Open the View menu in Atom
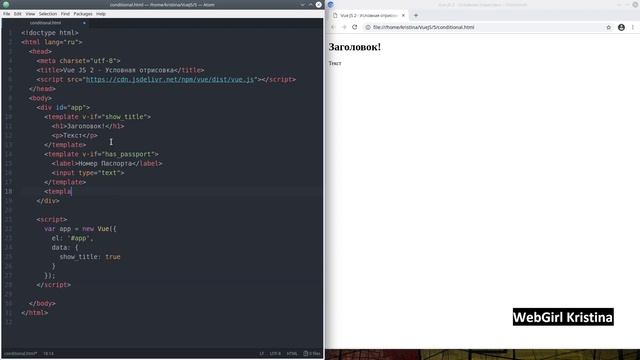The width and height of the screenshot is (640, 360). click(30, 14)
